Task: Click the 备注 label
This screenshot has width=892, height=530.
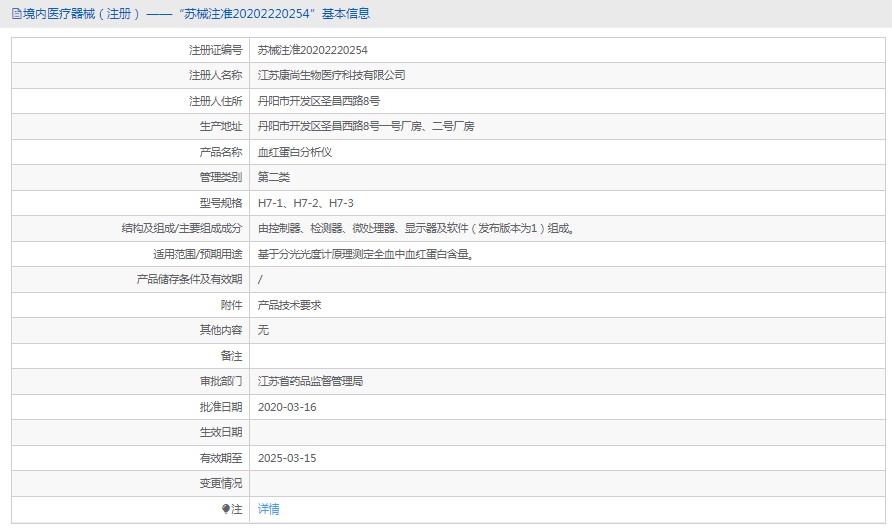Action: coord(232,356)
